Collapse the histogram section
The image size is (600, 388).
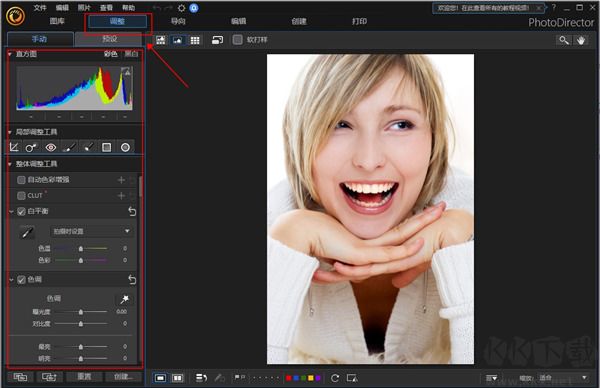(x=10, y=54)
